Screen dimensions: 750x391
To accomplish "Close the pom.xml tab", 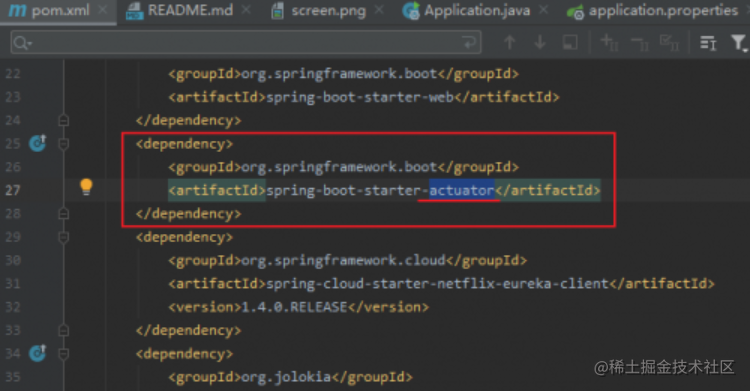I will coord(102,10).
